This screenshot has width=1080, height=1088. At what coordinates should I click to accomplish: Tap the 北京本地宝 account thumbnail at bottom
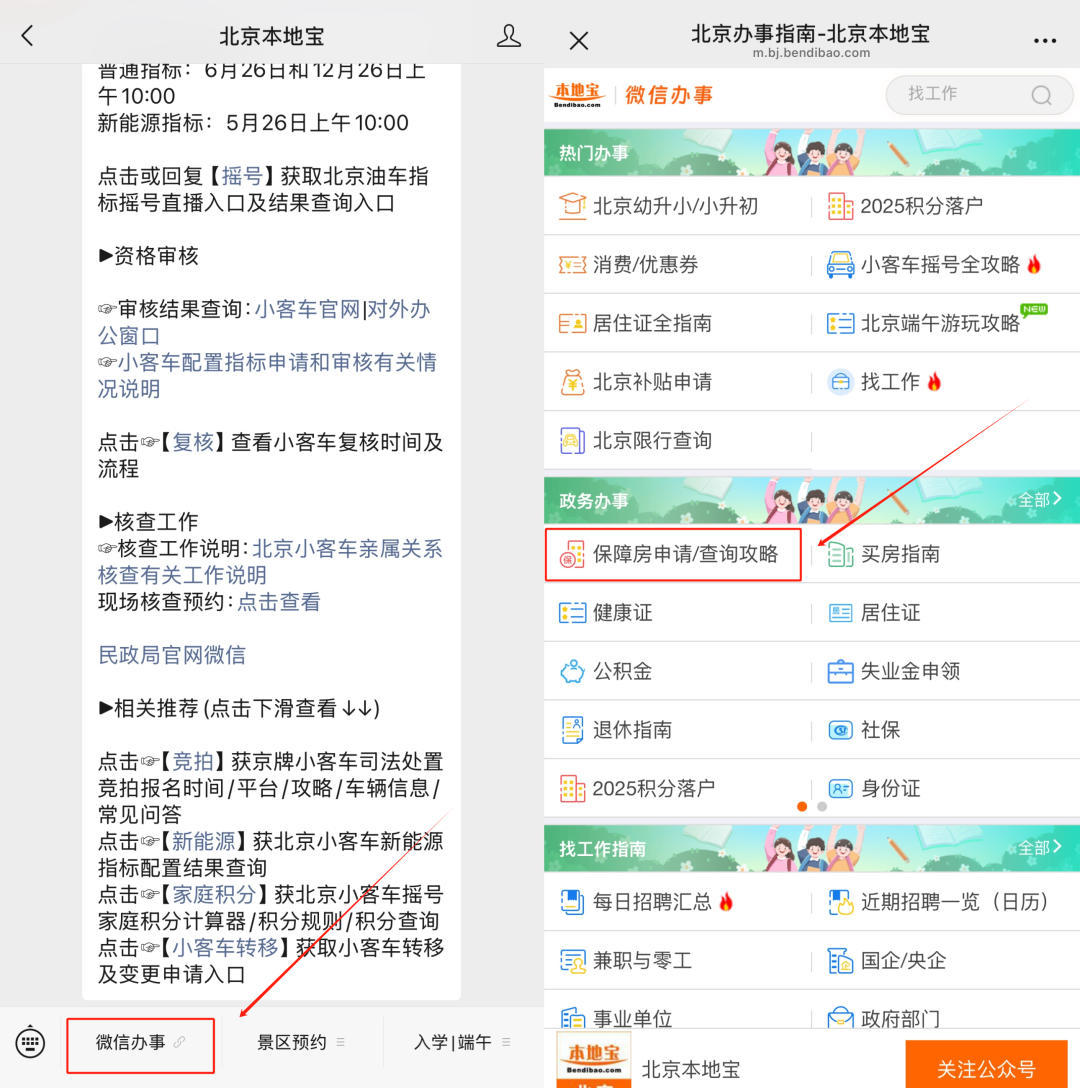(x=593, y=1060)
